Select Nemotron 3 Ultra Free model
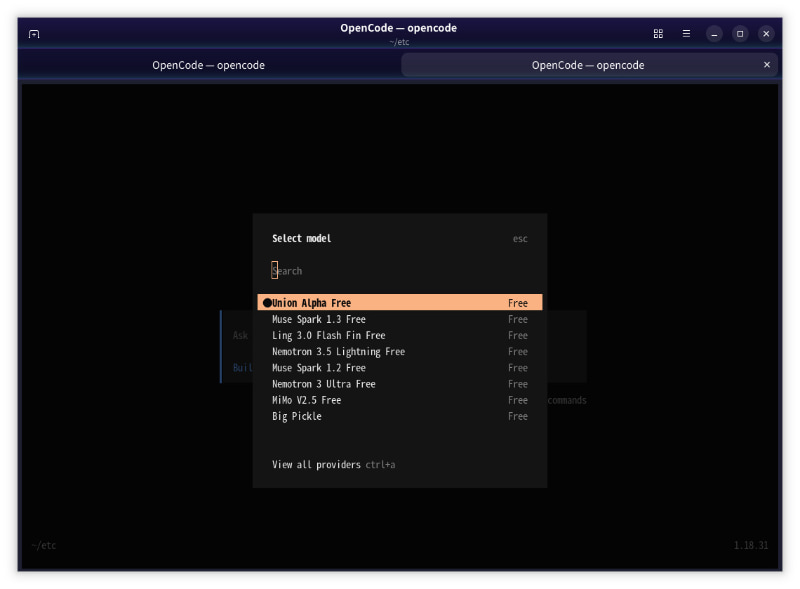Screen dimensions: 800x589 (x=399, y=384)
